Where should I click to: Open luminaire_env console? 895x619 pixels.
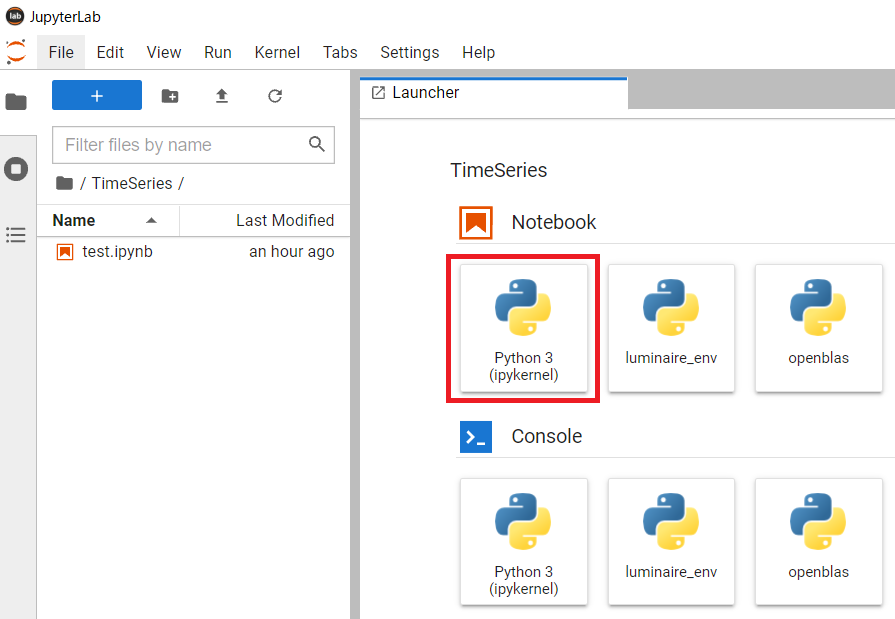pos(671,541)
